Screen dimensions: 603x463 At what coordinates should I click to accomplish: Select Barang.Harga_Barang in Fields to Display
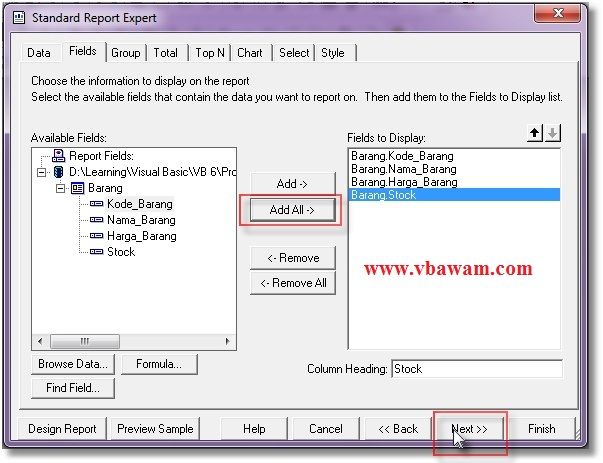tap(454, 182)
